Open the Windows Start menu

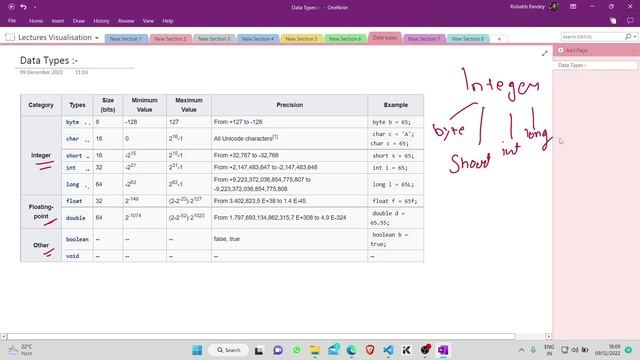pyautogui.click(x=197, y=350)
